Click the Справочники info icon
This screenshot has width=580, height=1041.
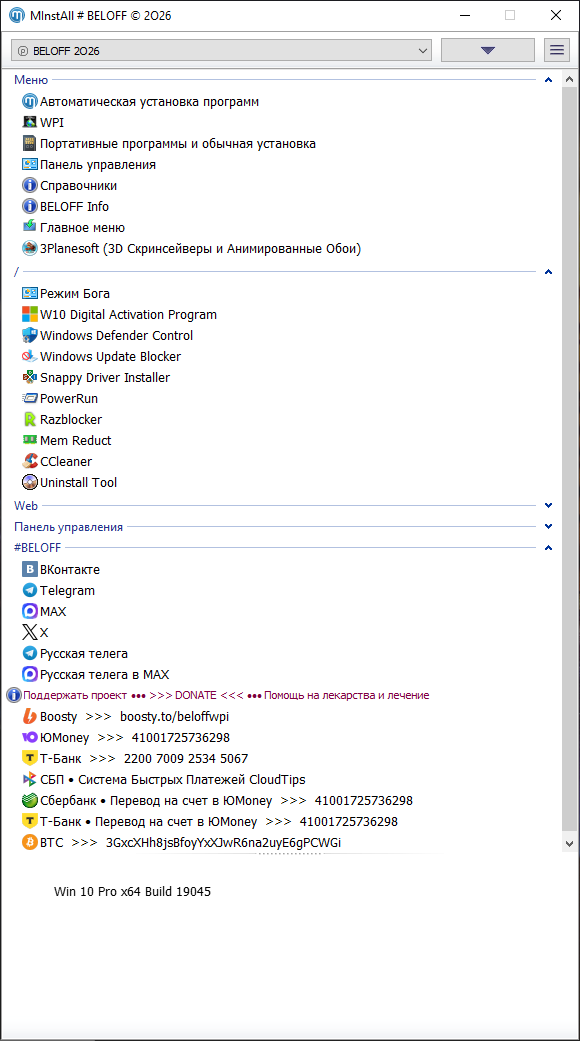tap(30, 185)
